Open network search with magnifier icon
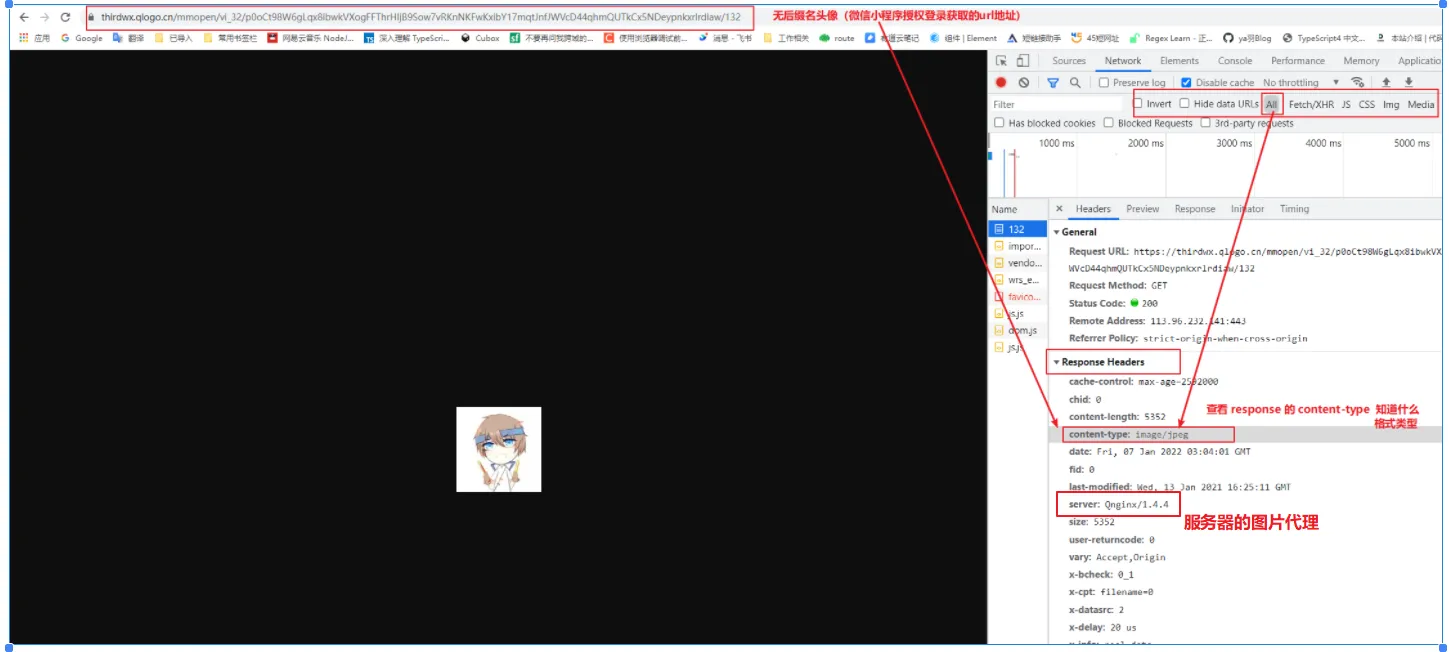1449x652 pixels. (x=1075, y=83)
